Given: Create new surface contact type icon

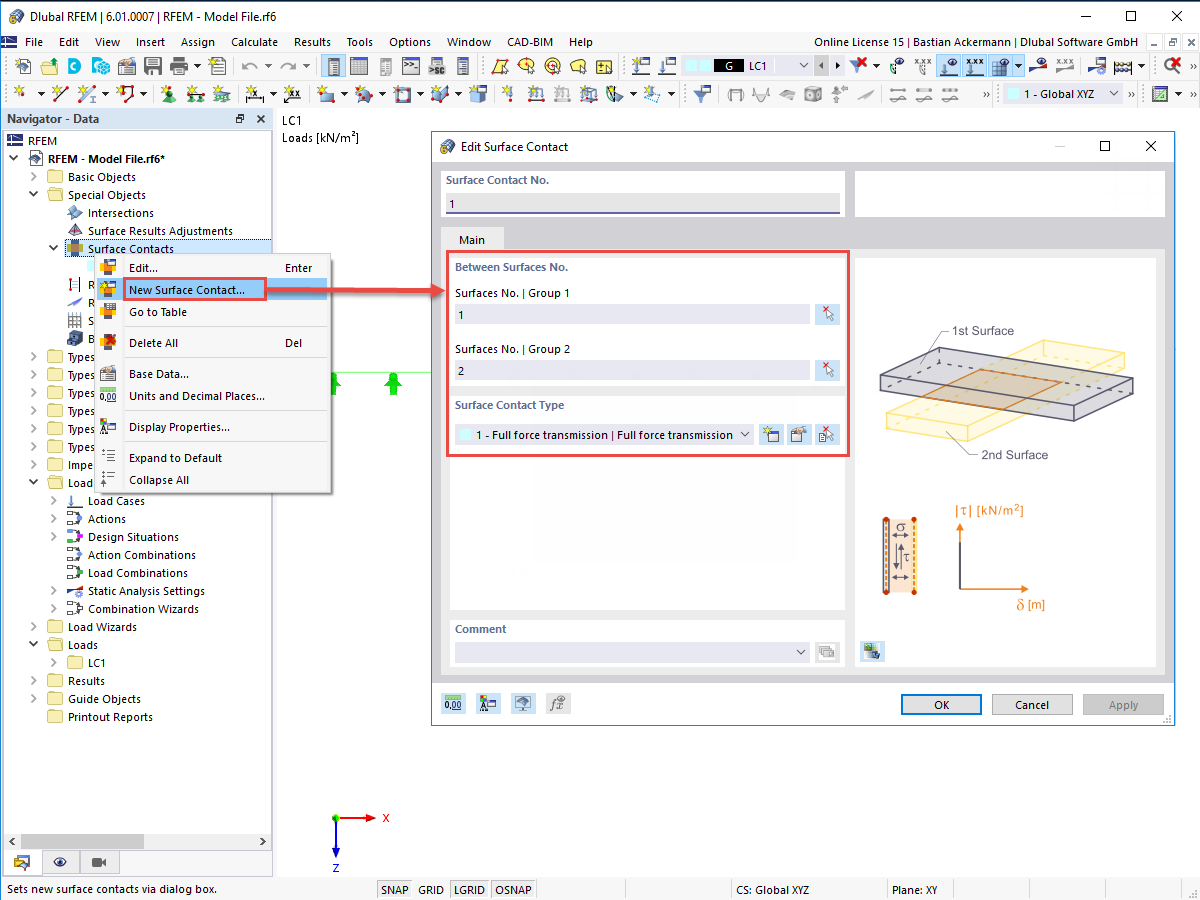Looking at the screenshot, I should tap(770, 435).
